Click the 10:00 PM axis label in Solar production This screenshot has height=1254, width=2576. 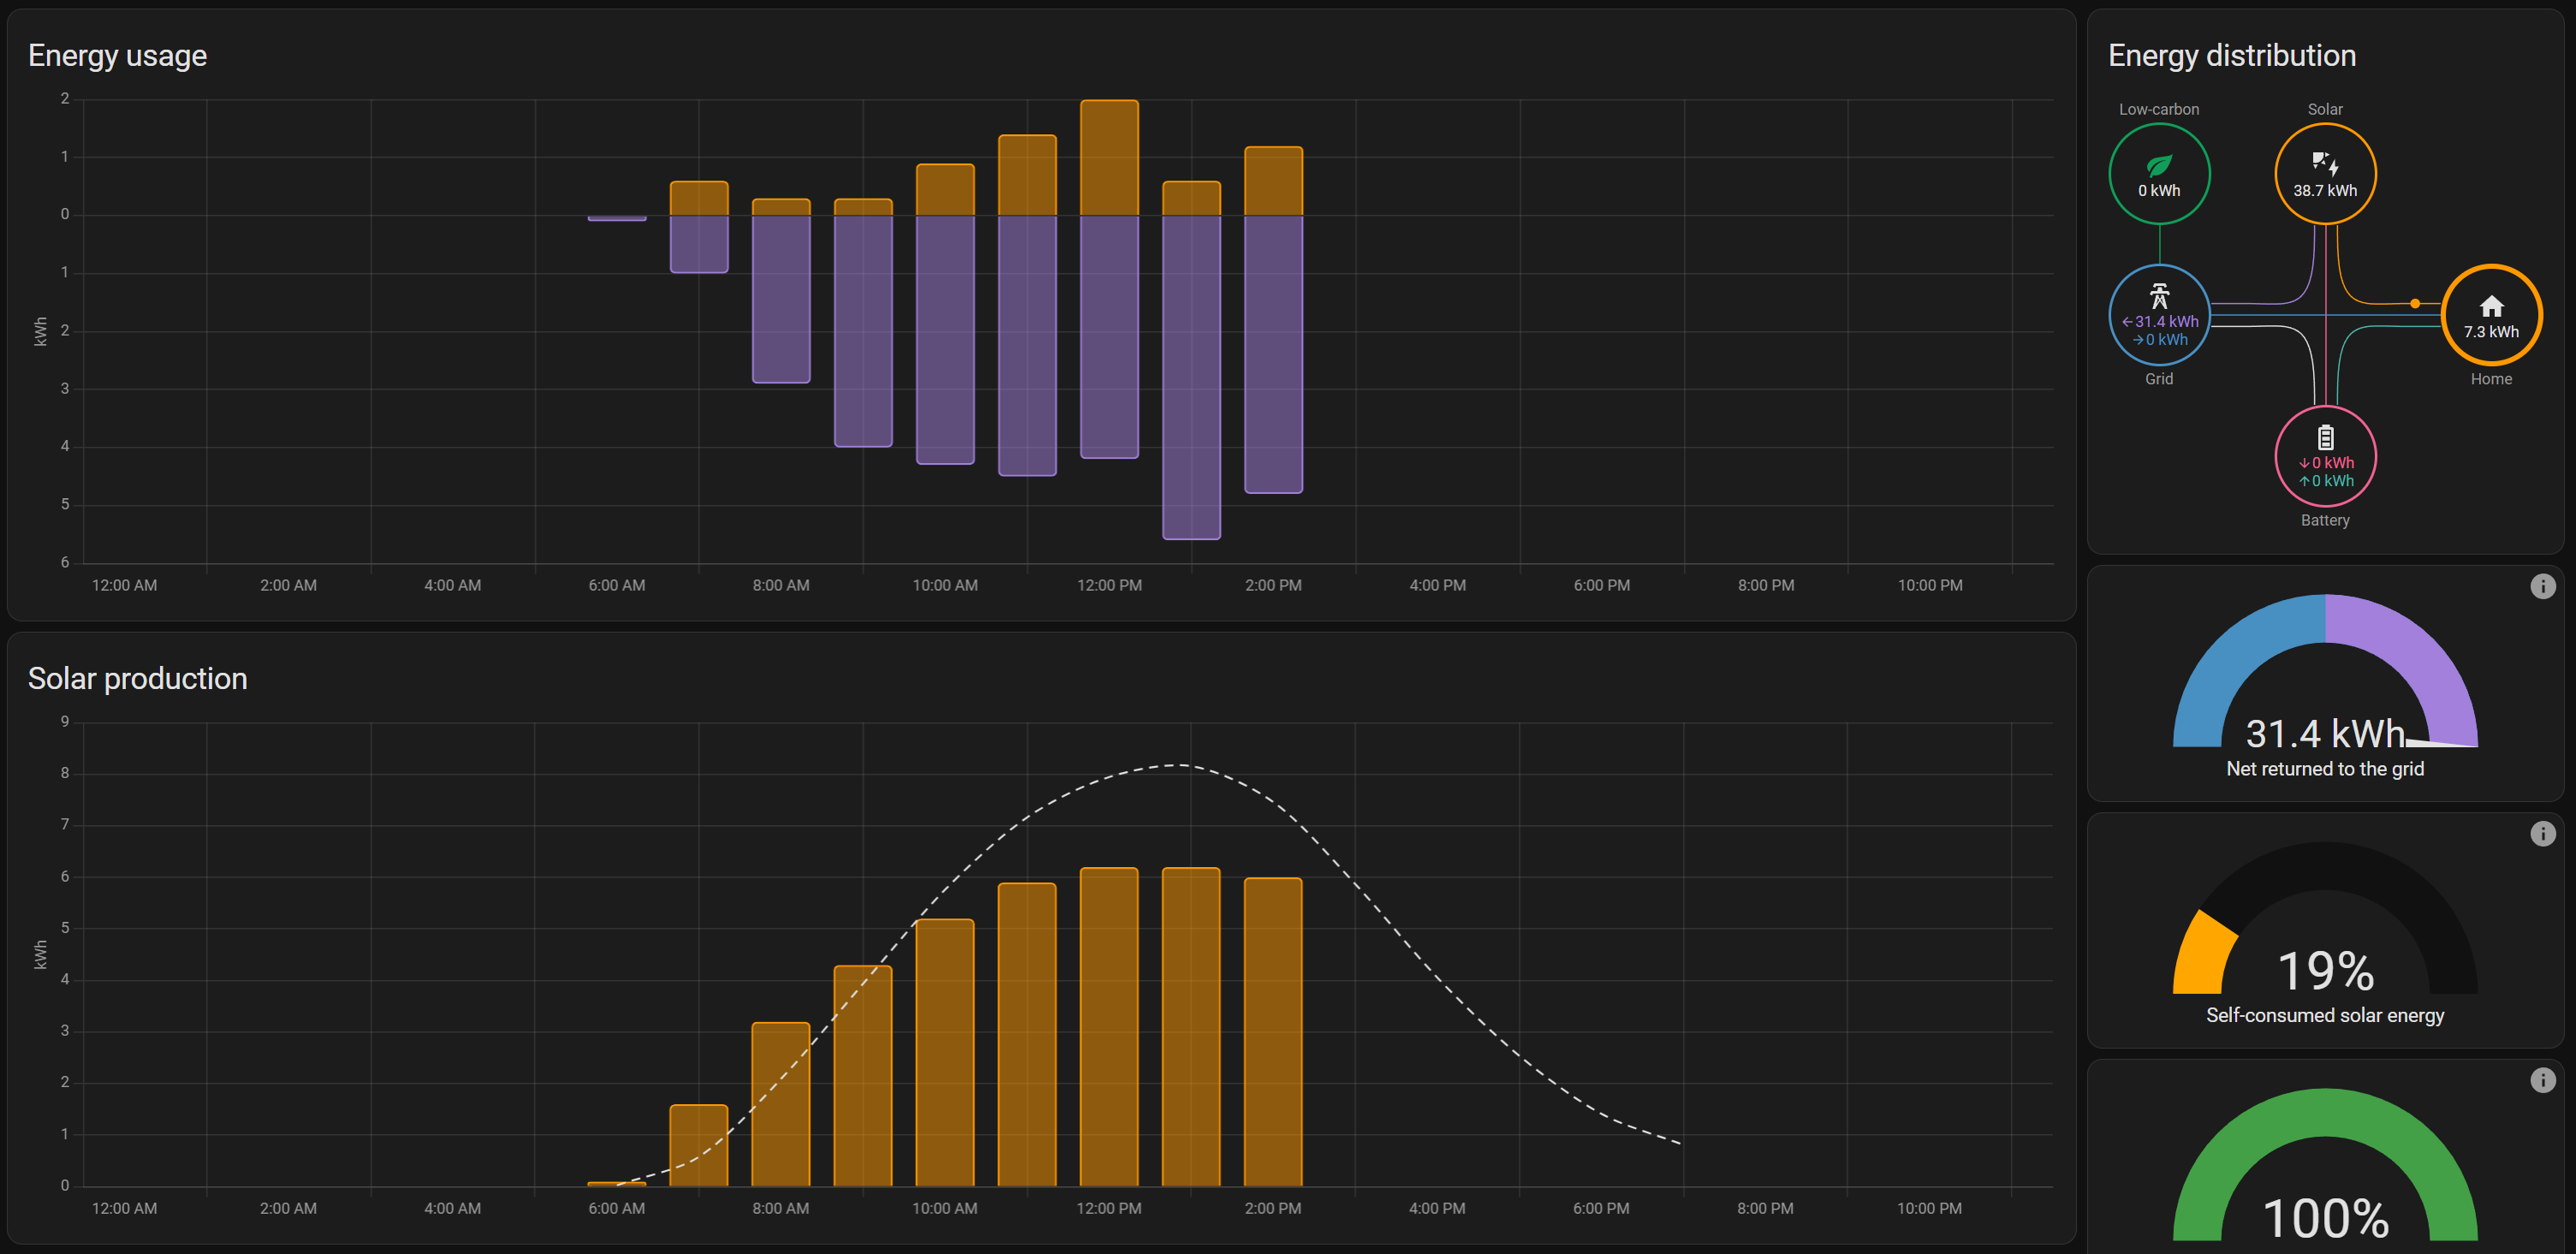(1929, 1209)
